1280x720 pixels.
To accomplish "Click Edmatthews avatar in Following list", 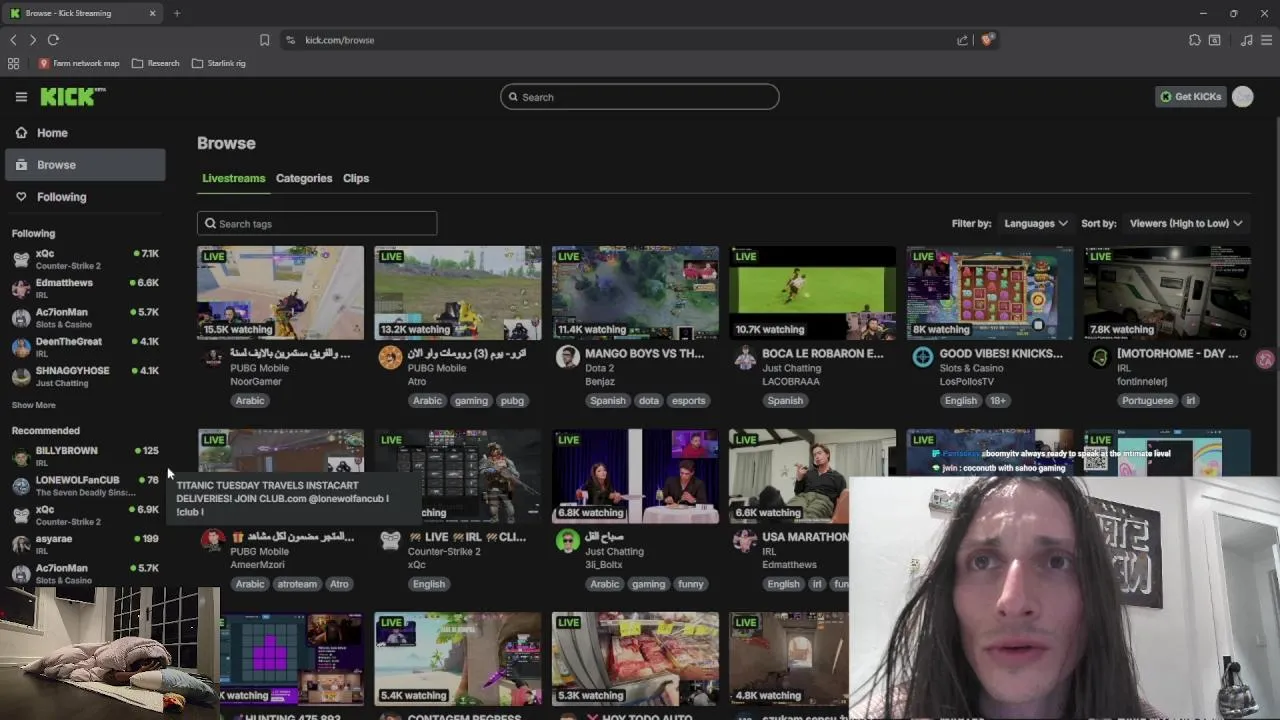I will point(21,289).
